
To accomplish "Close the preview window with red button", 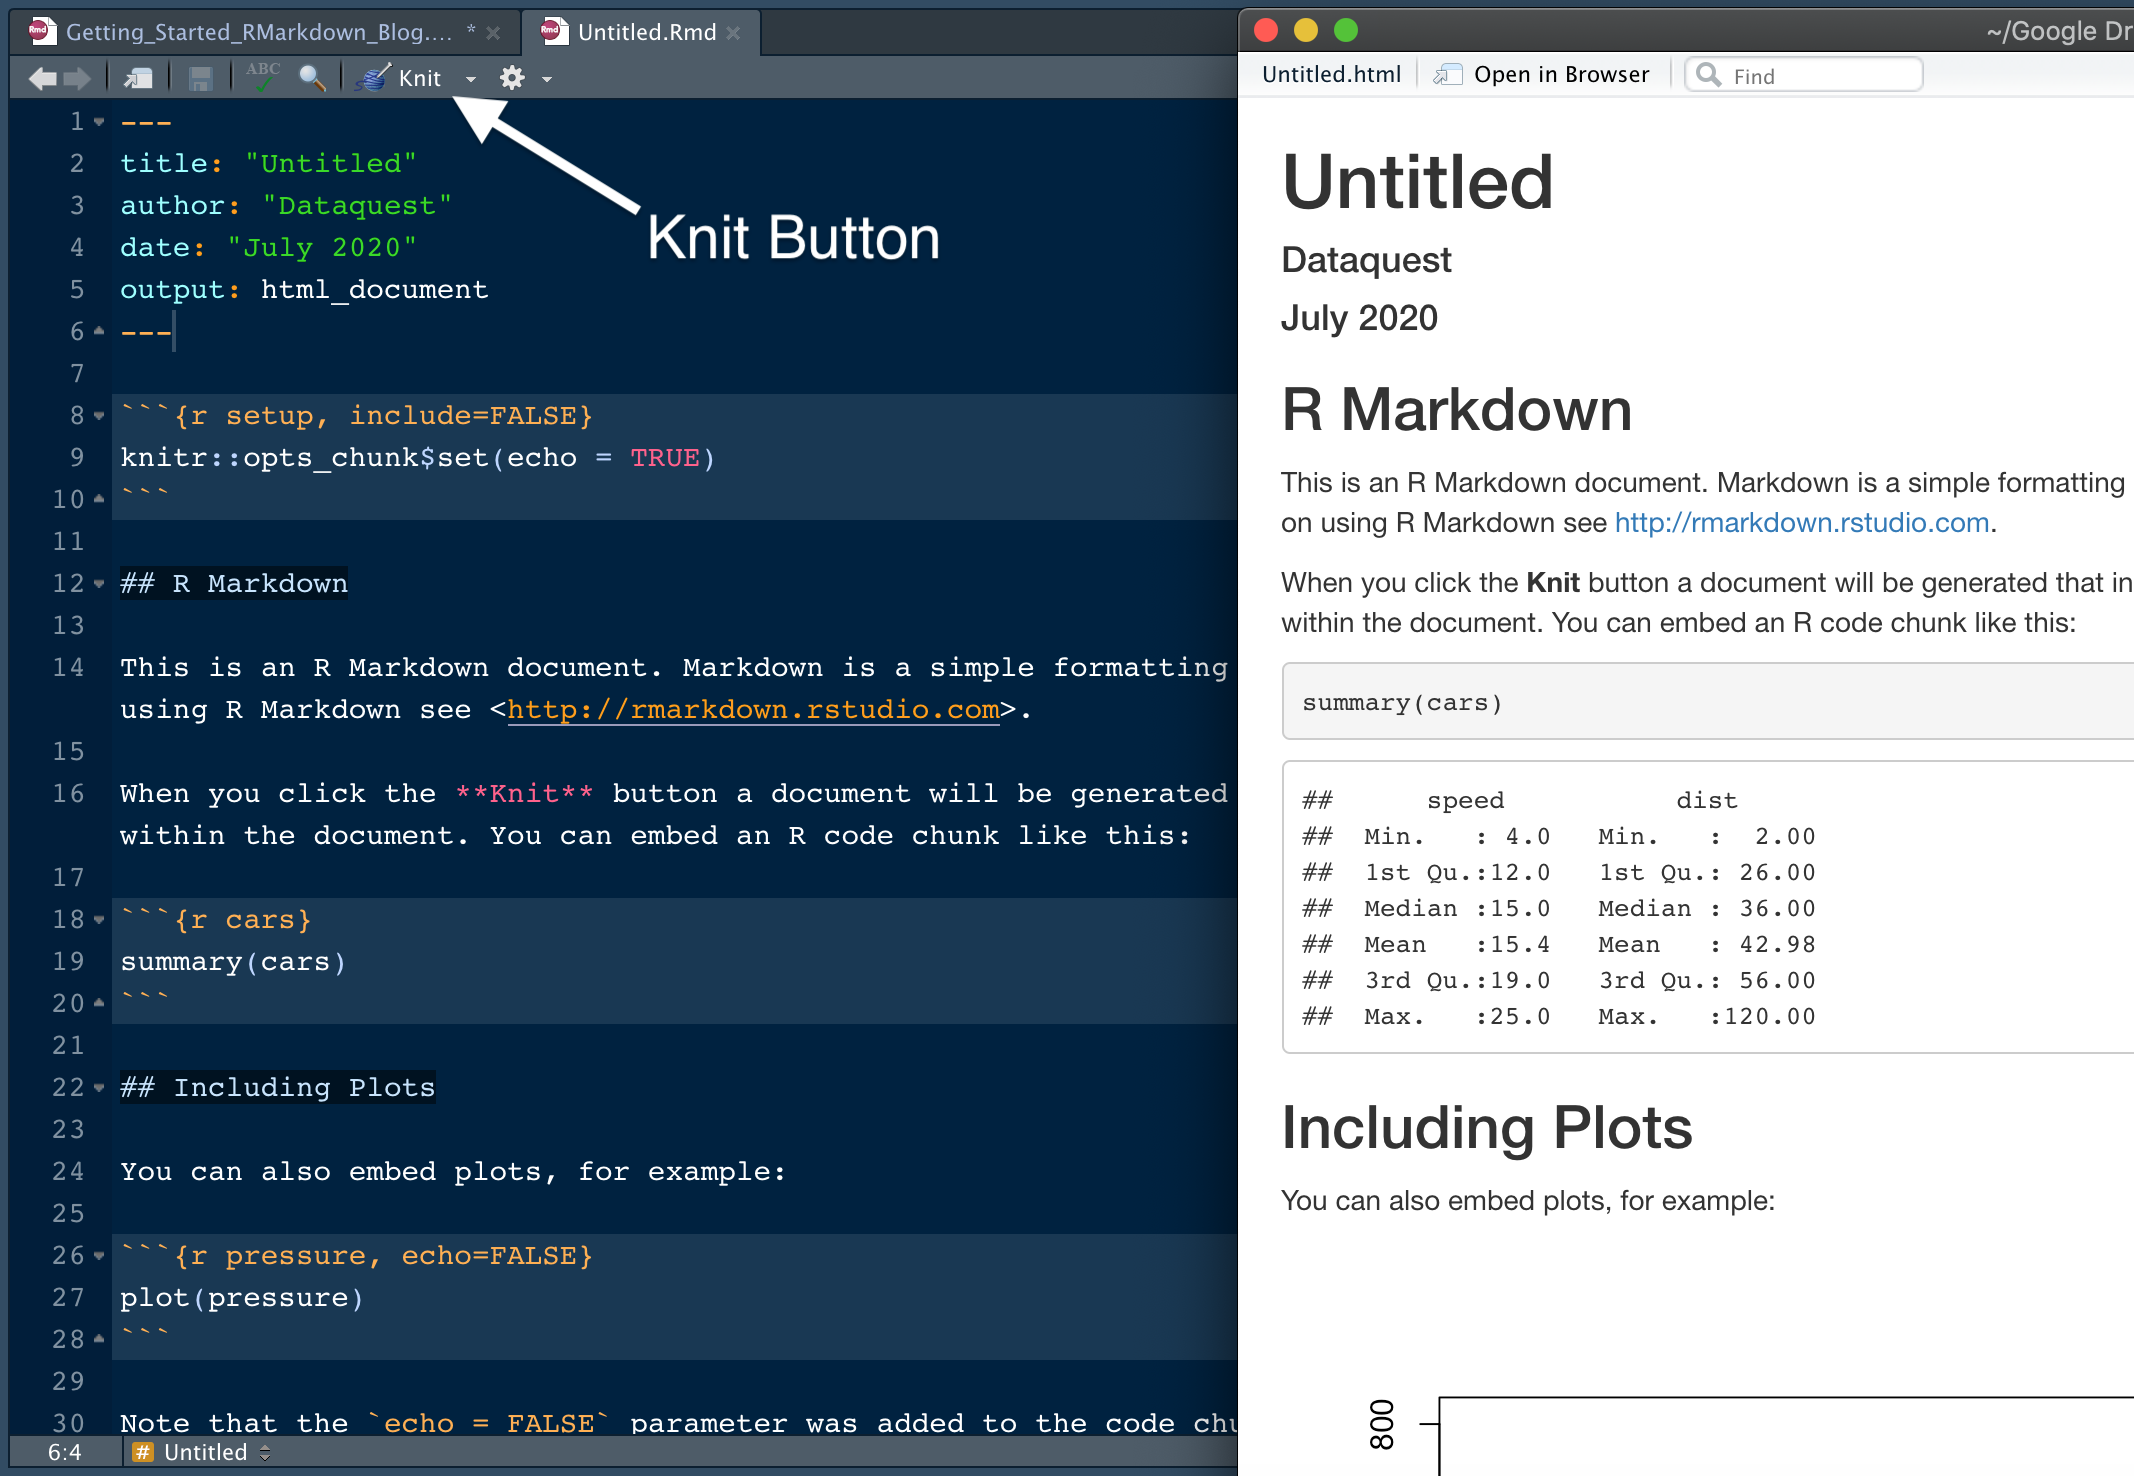I will (1266, 30).
